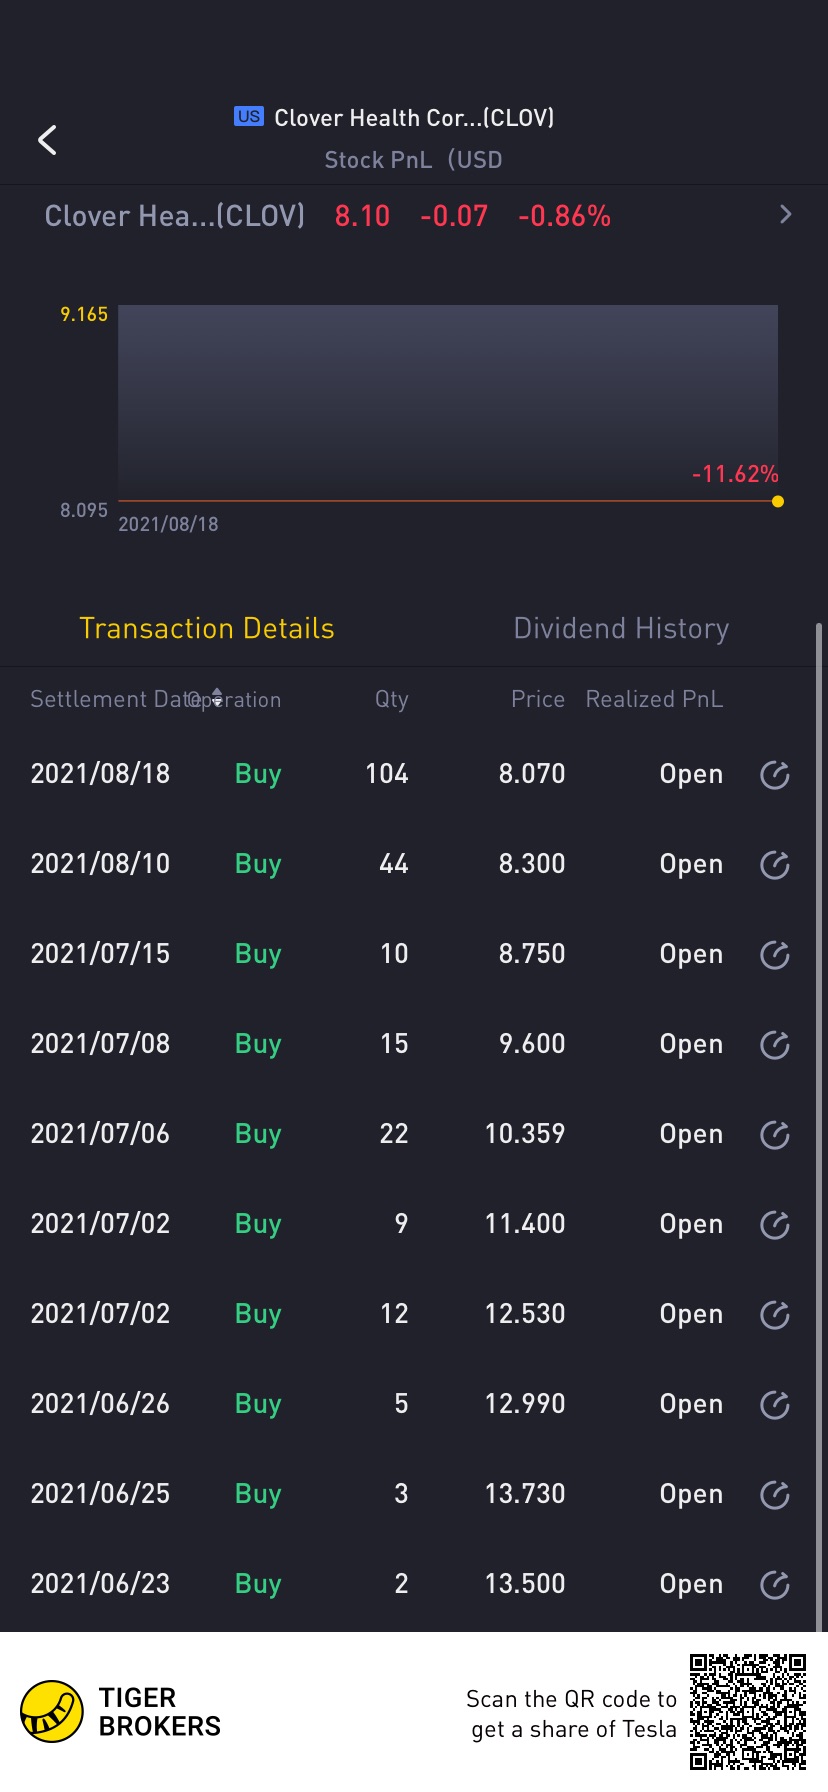
Task: Sort by Settlement Date arrows
Action: (217, 698)
